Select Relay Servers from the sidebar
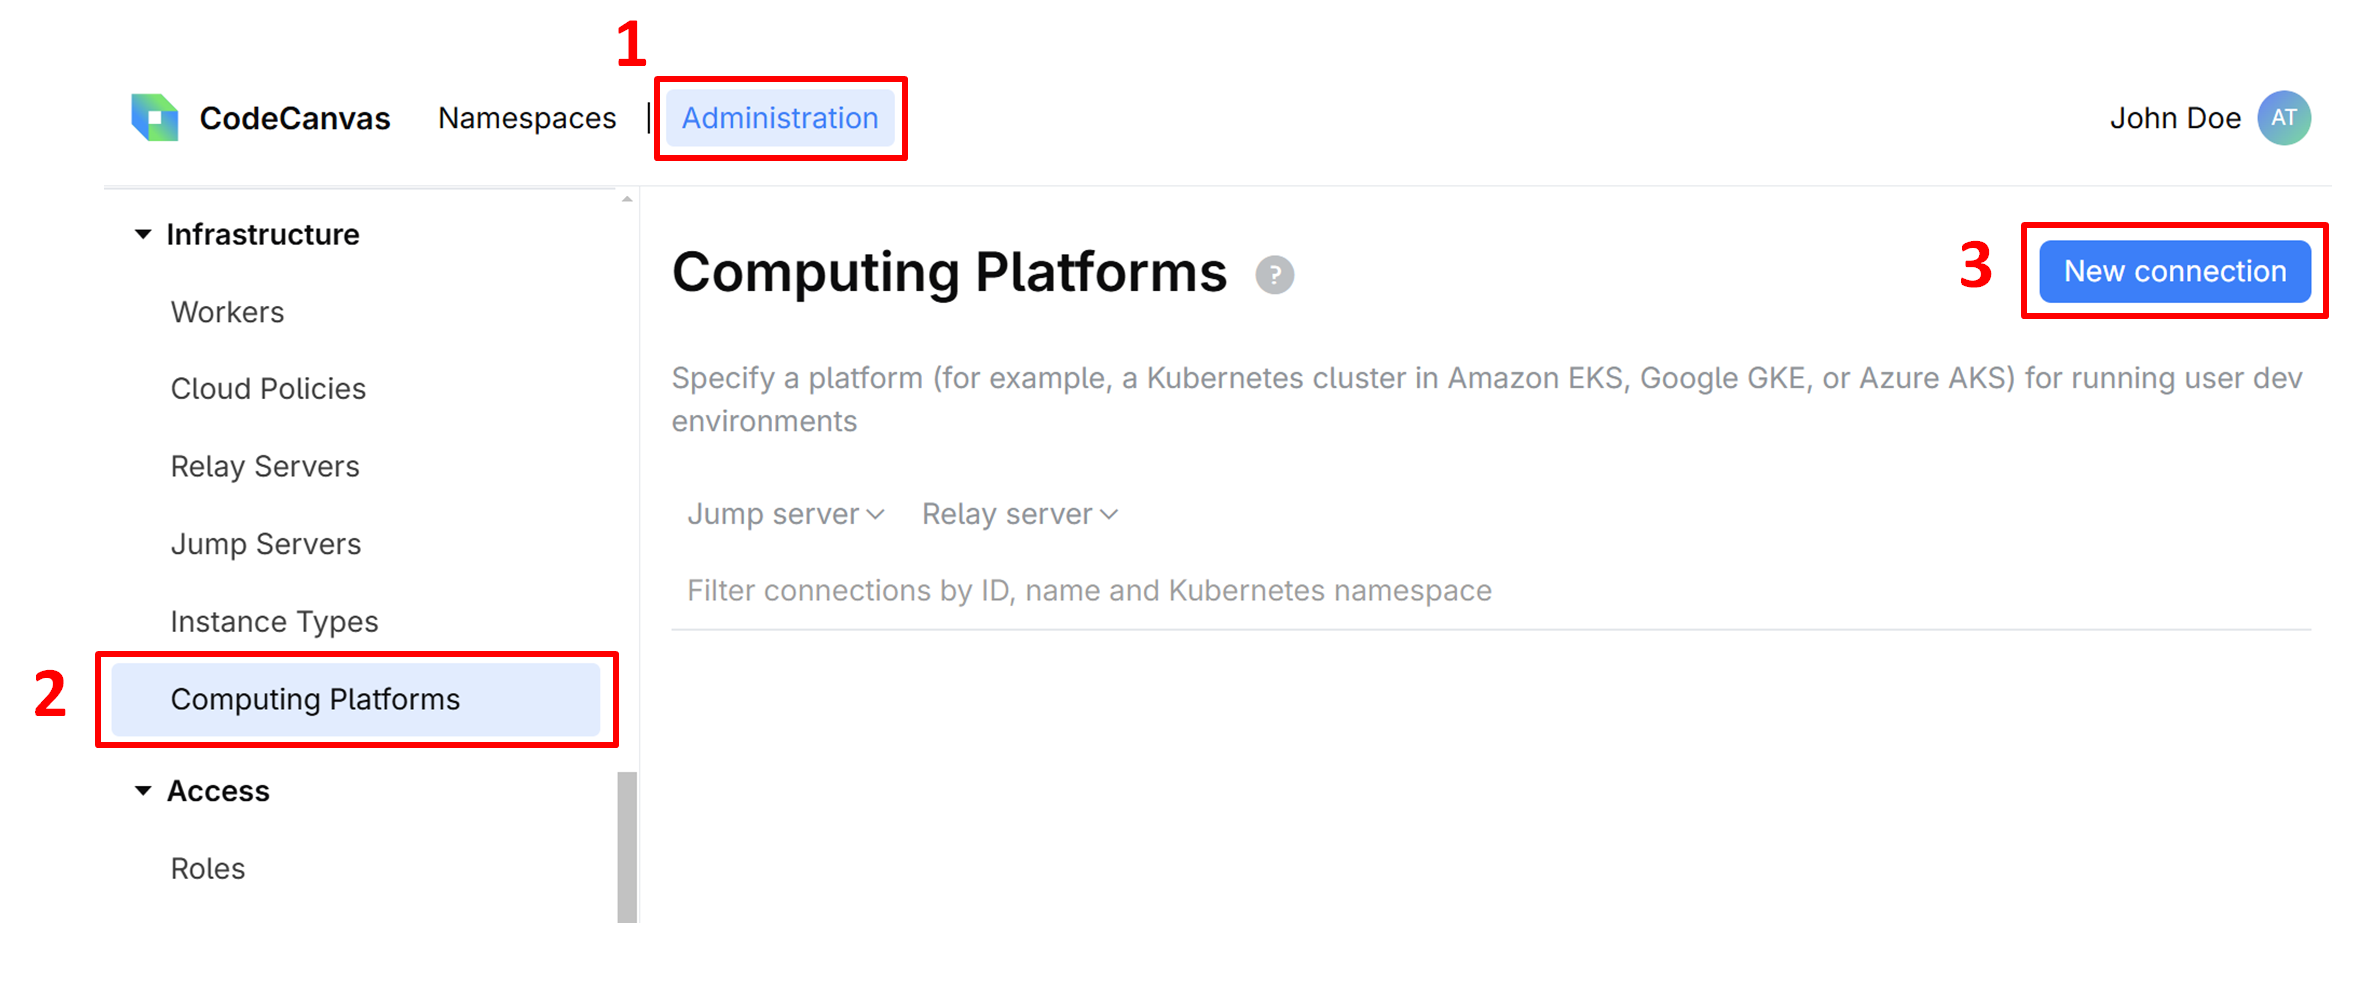 tap(265, 465)
